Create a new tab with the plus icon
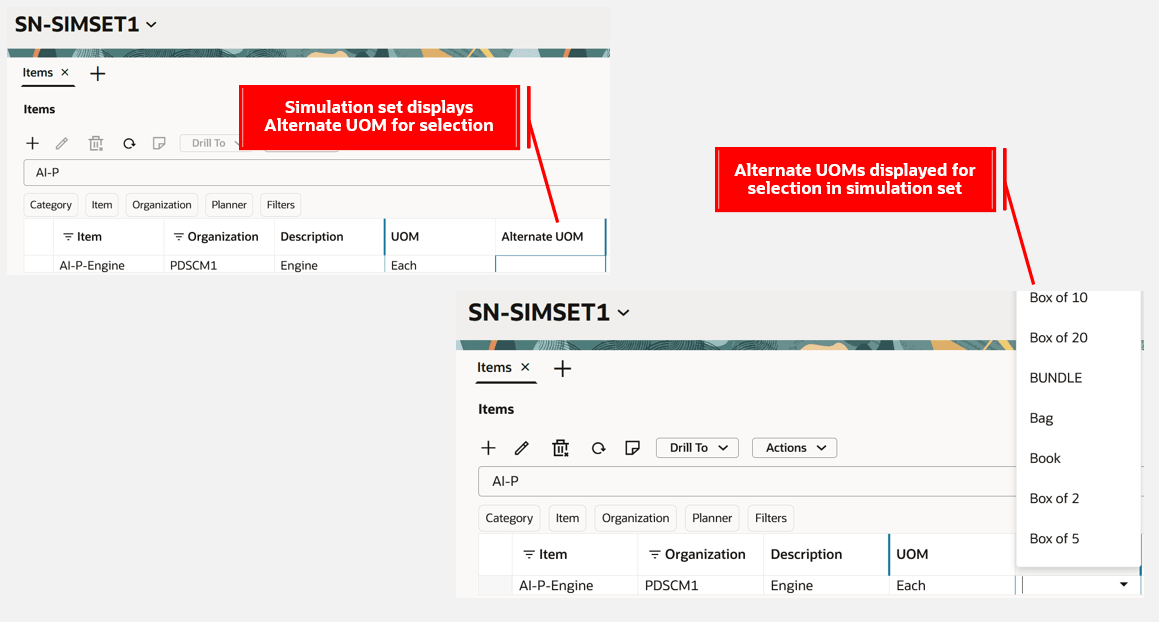This screenshot has width=1159, height=622. point(562,368)
